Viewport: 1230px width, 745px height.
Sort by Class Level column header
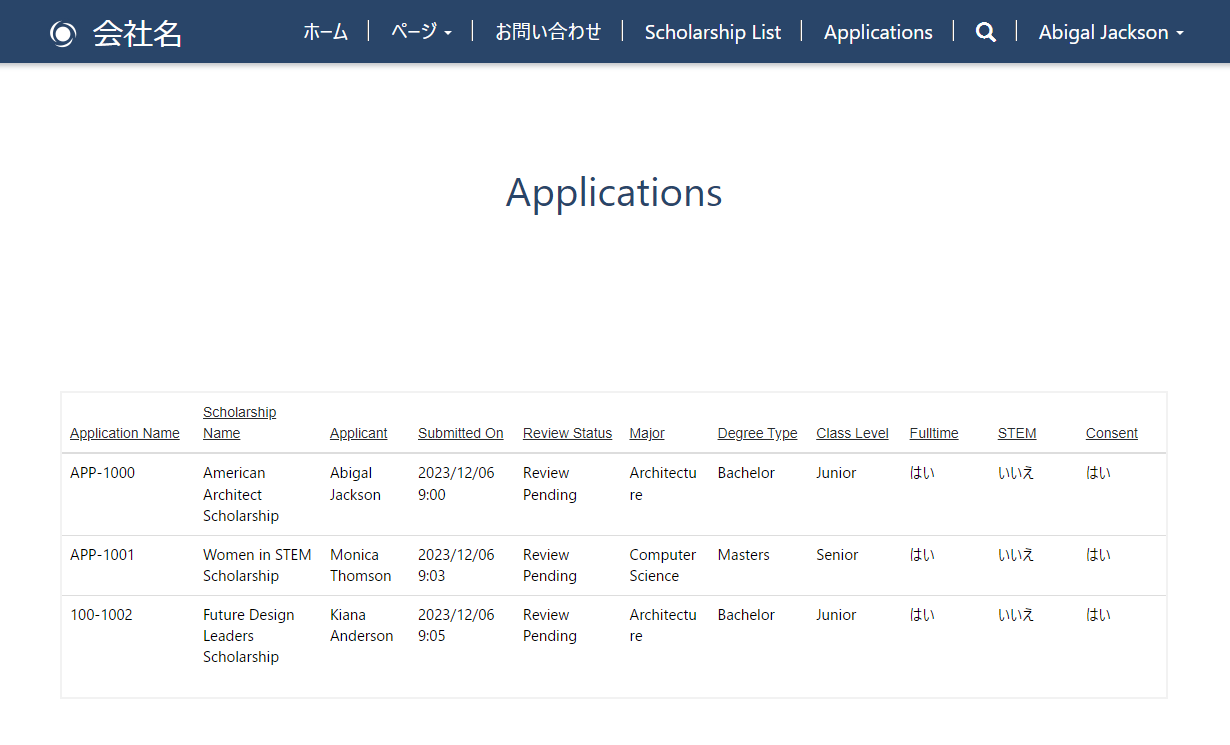(851, 432)
